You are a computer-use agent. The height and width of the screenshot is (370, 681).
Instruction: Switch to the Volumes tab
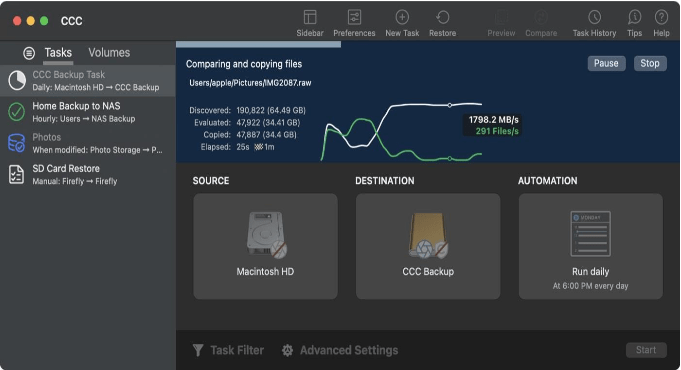(109, 53)
